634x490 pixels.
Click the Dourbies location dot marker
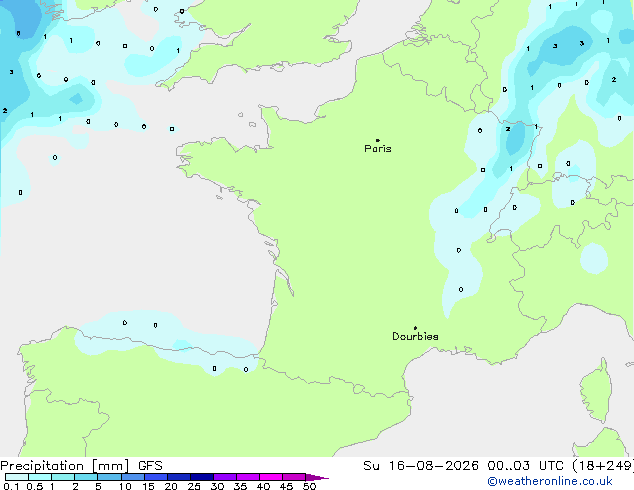coord(415,328)
